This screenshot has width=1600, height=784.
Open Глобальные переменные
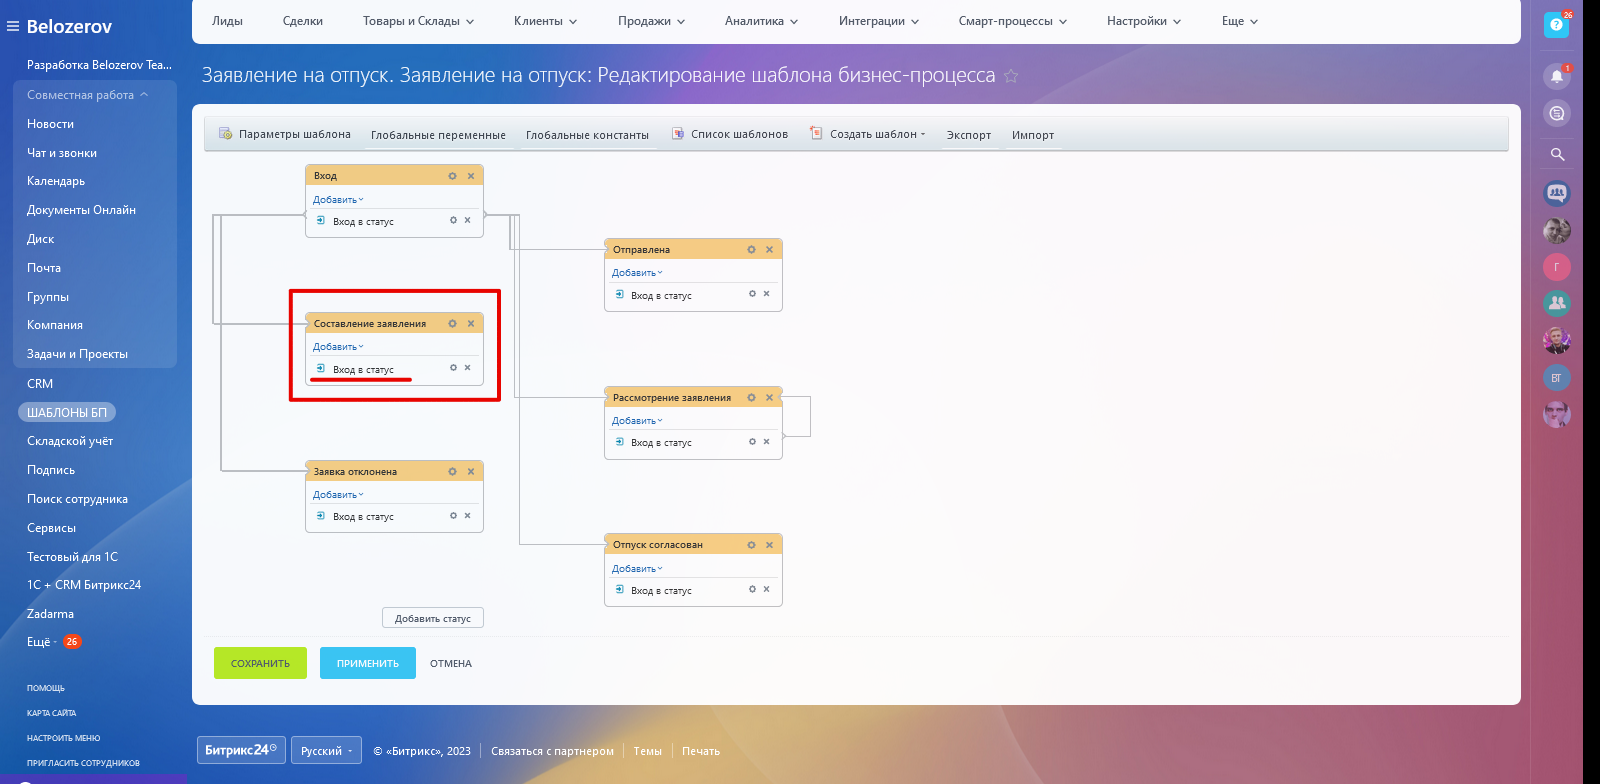coord(438,135)
